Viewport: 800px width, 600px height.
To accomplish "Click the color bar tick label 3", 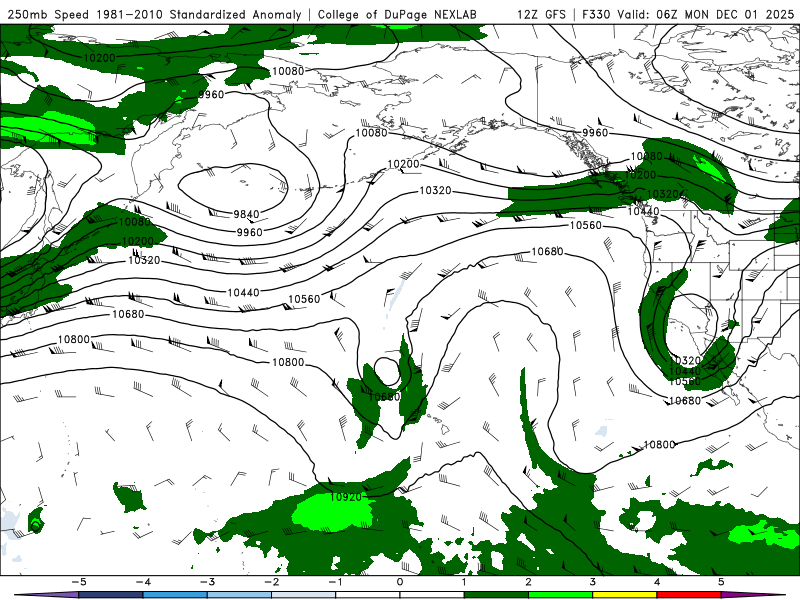I will click(593, 582).
